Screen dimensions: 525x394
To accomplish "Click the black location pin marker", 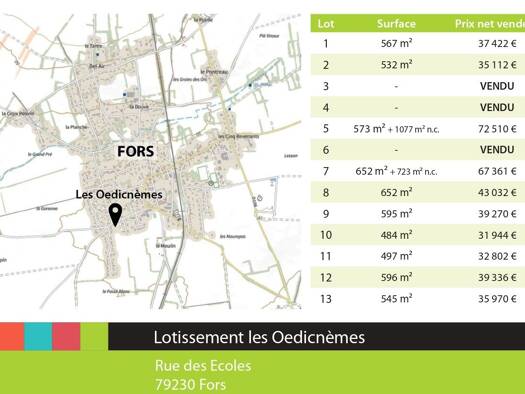I will pyautogui.click(x=116, y=215).
